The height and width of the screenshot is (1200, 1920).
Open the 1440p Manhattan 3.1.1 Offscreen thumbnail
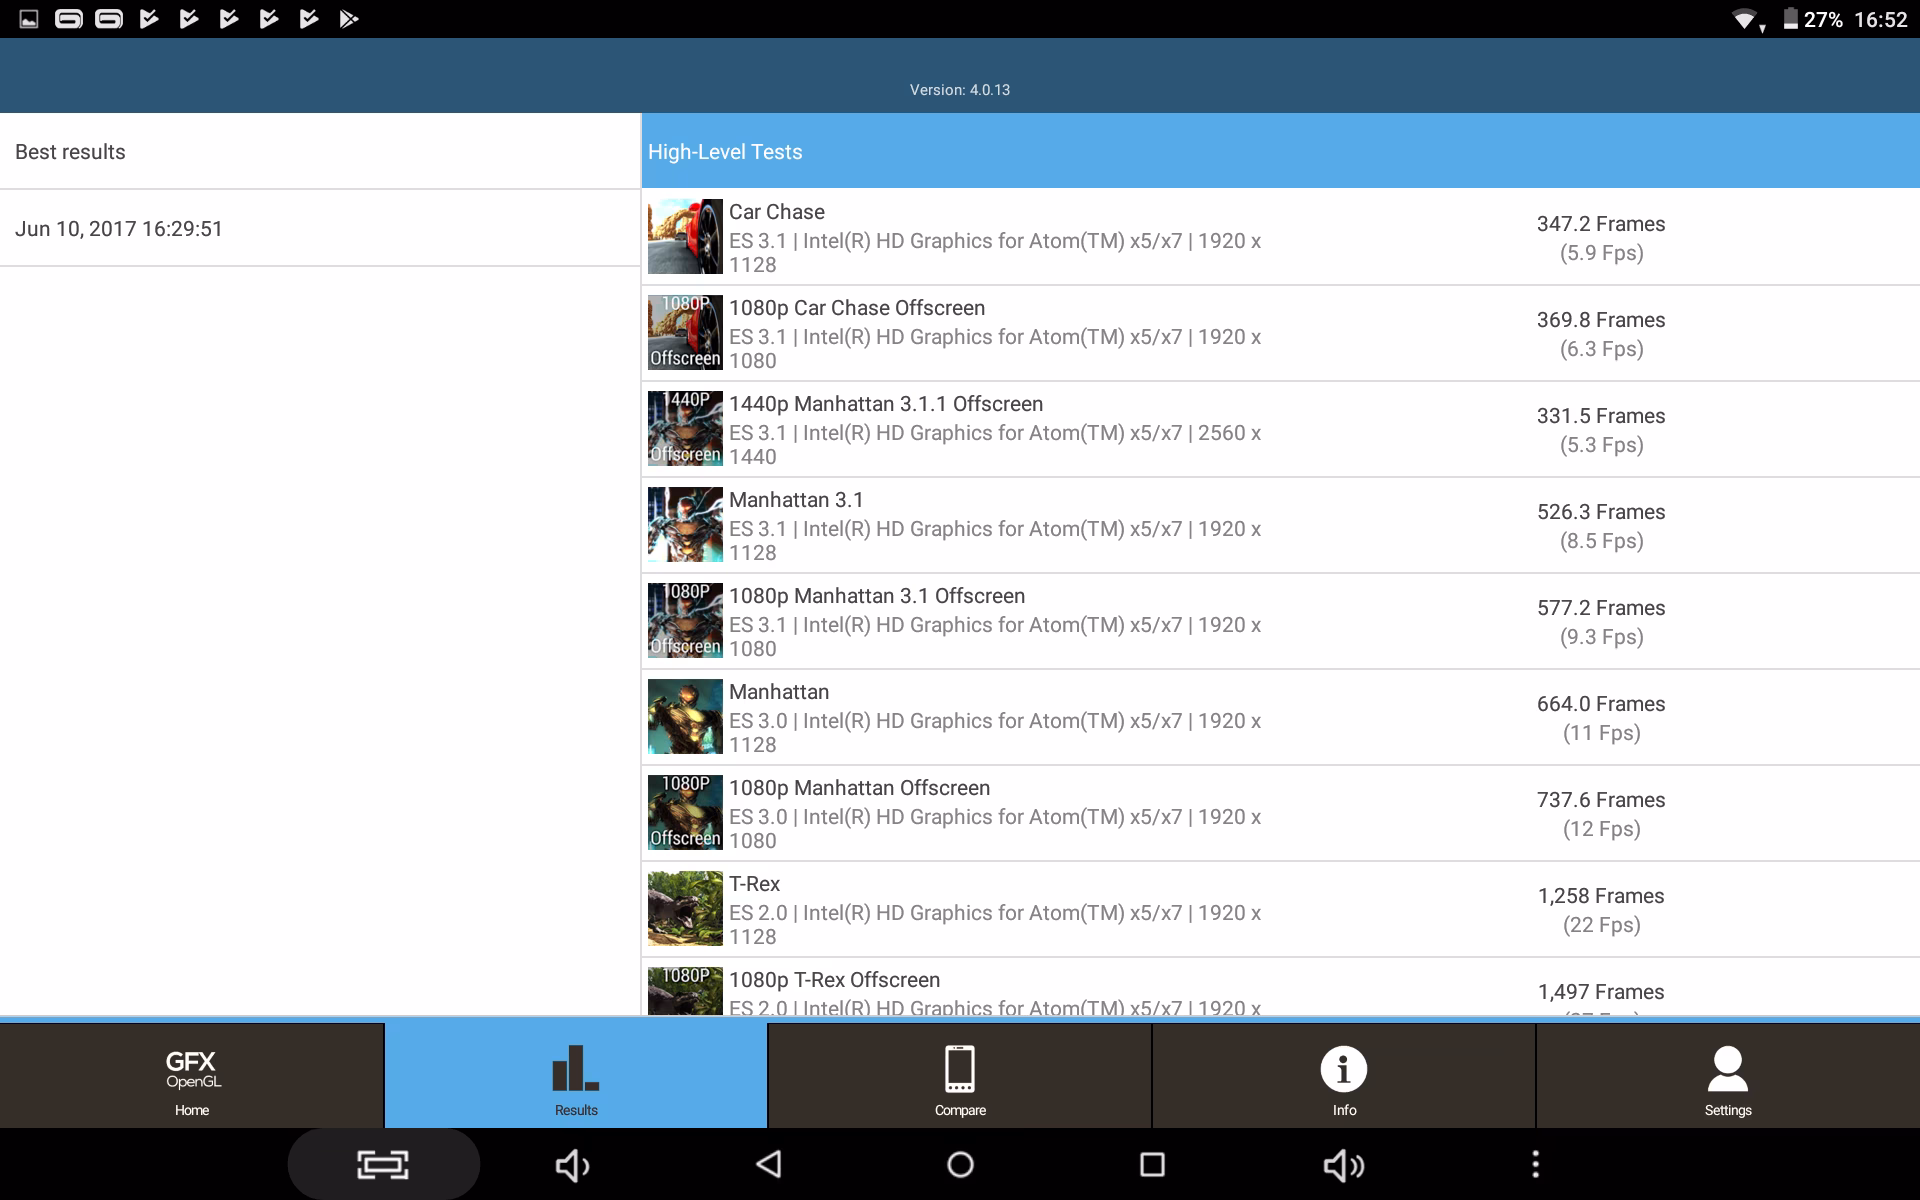(x=685, y=429)
